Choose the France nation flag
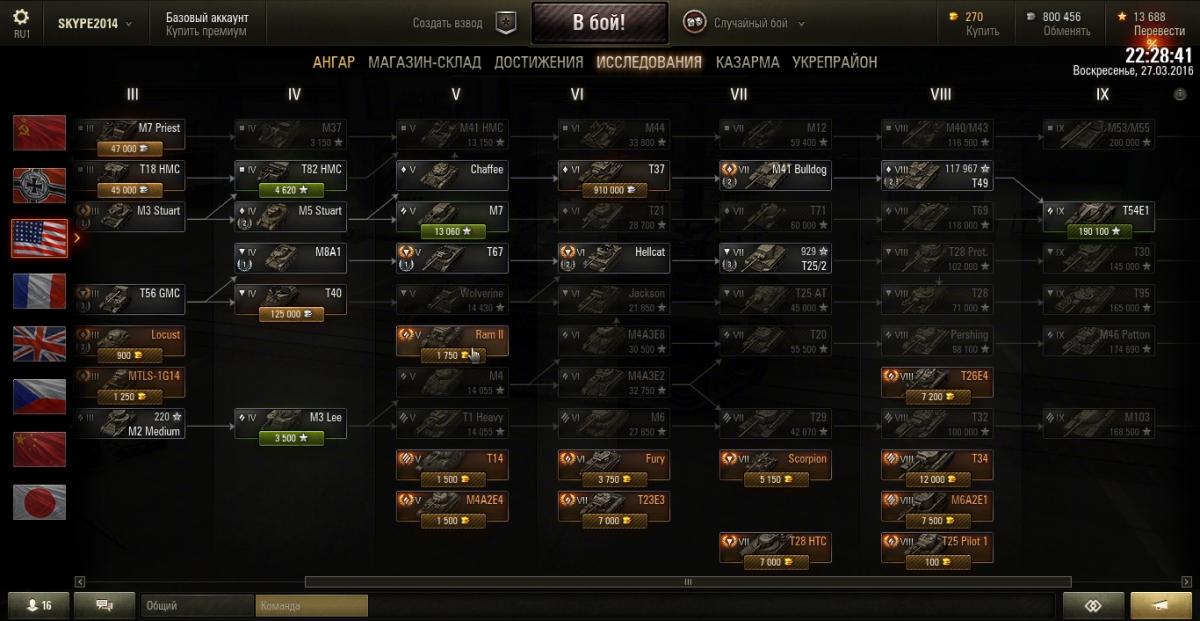Image resolution: width=1200 pixels, height=621 pixels. tap(40, 291)
